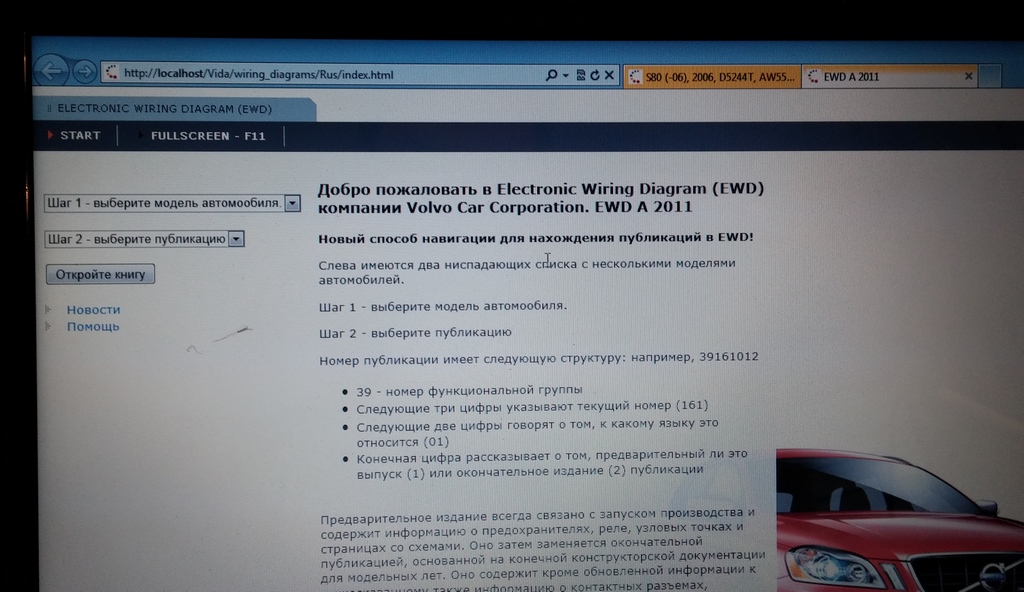Click the ELECTRONIC WIRING DIAGRAM (EWD) header tab
The width and height of the screenshot is (1024, 592).
point(165,108)
